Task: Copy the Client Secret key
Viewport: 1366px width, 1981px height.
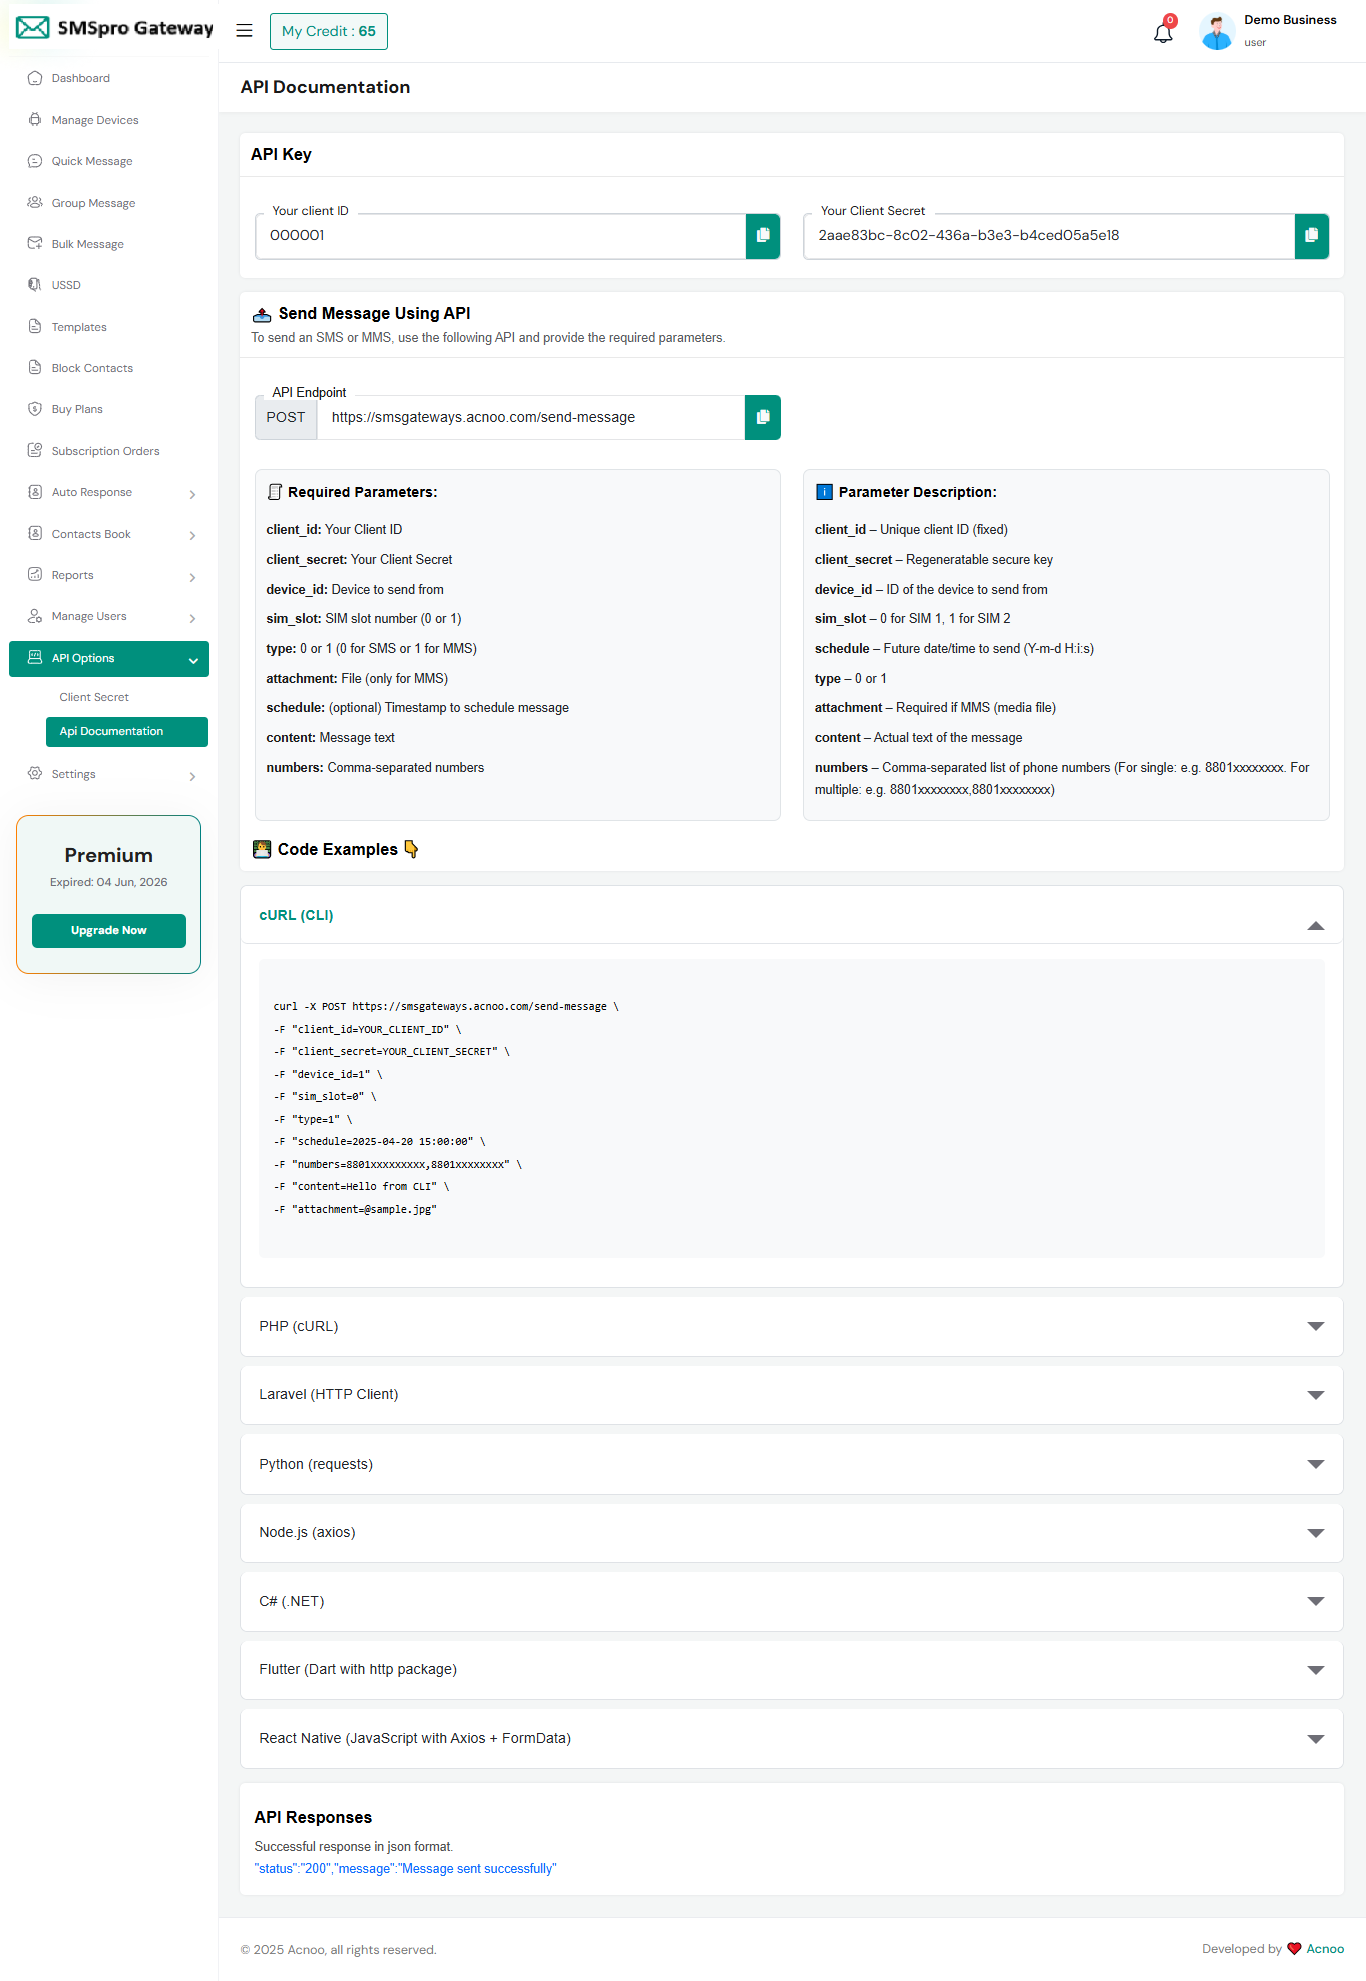Action: click(x=1311, y=236)
